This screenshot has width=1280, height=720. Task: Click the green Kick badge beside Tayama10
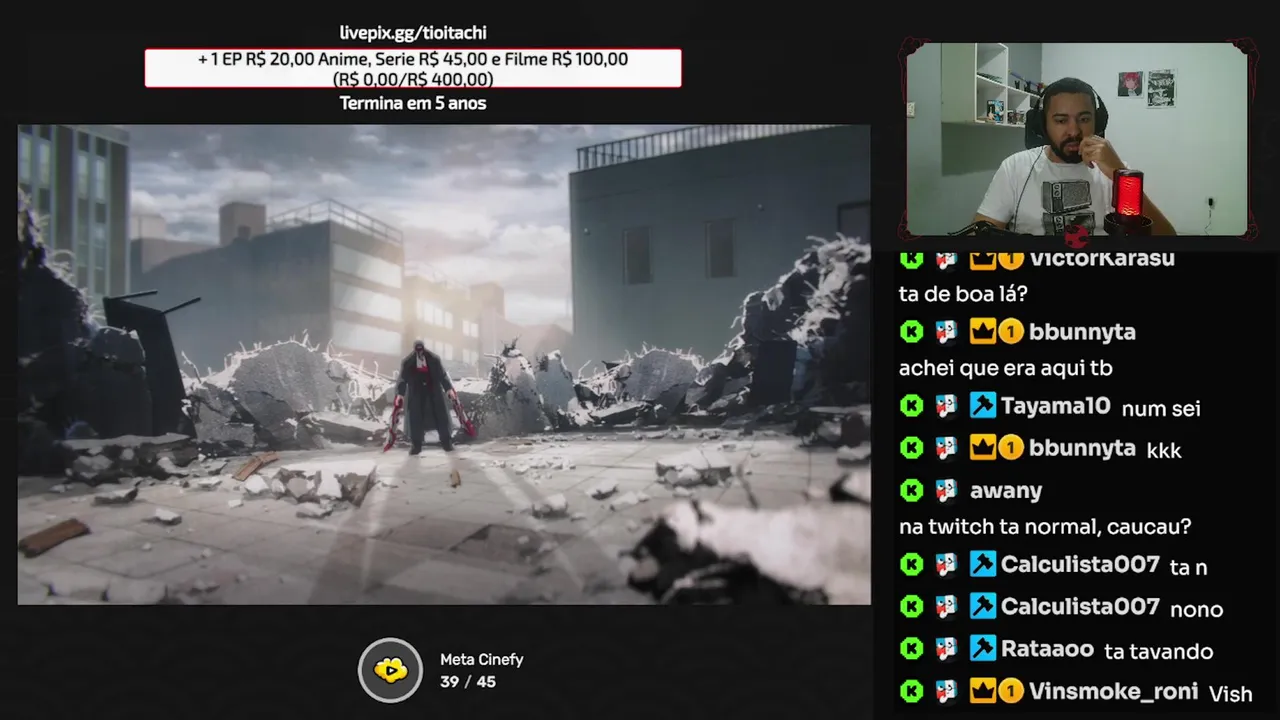tap(911, 406)
